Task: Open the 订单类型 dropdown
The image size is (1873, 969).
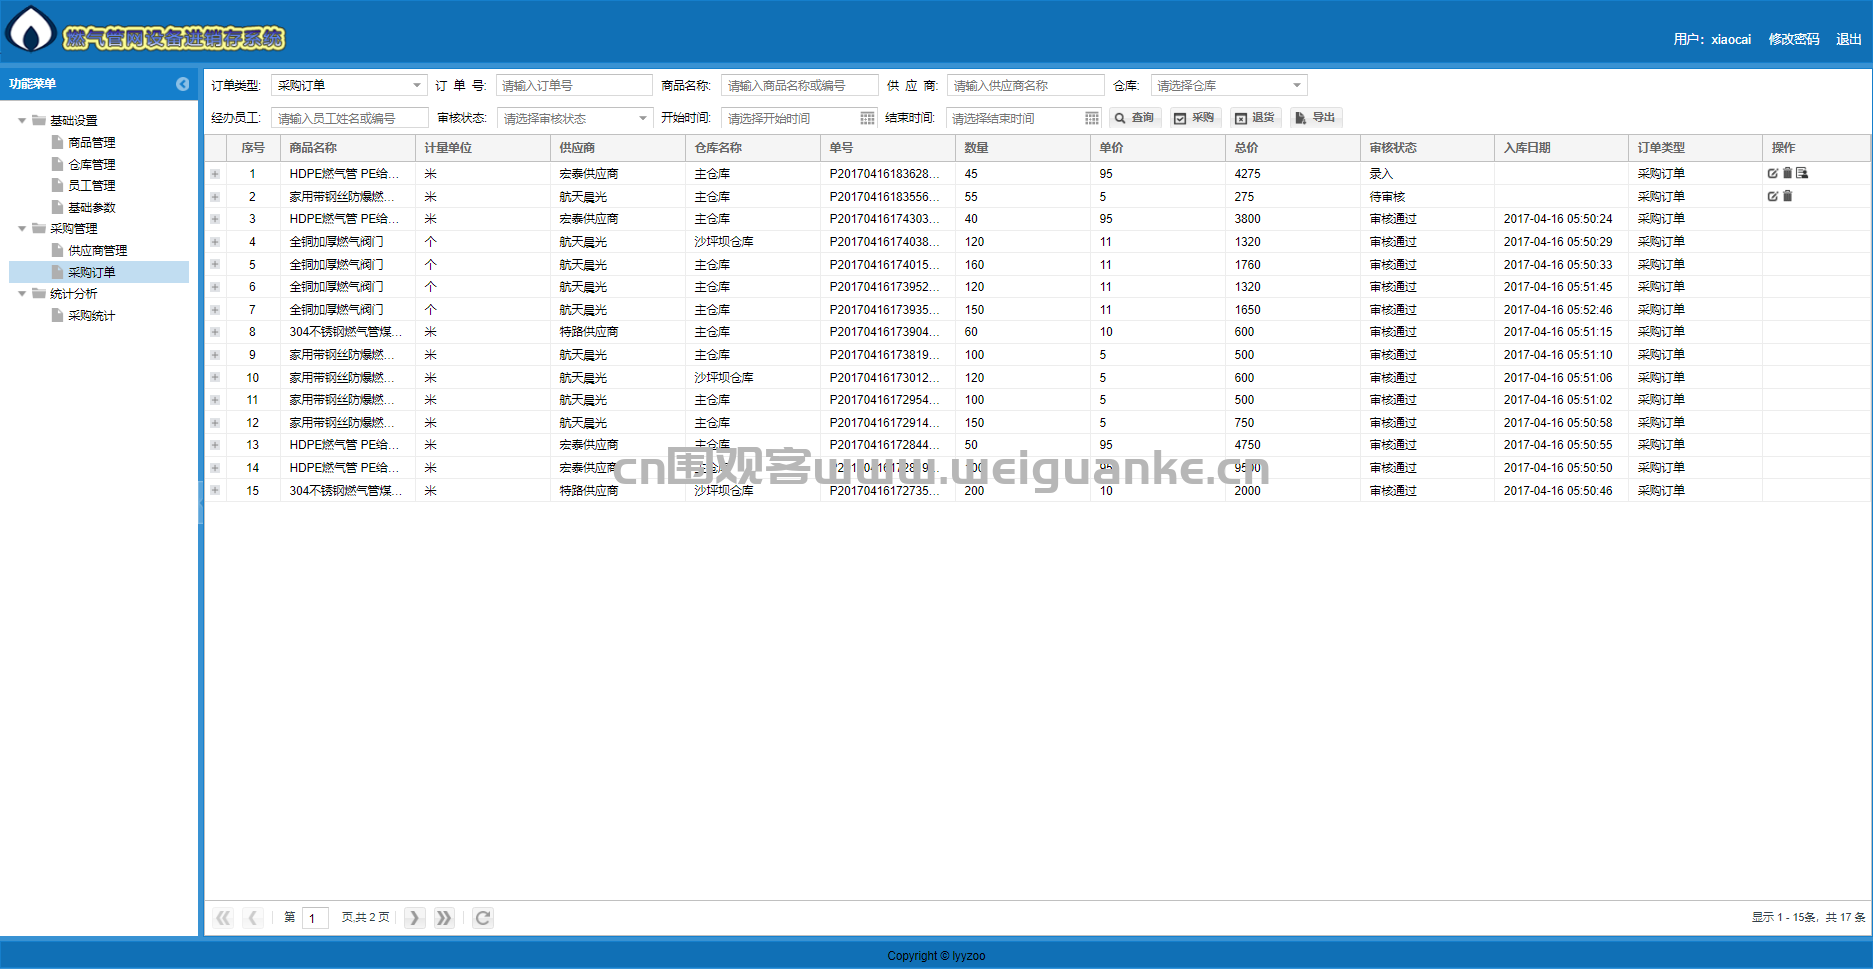Action: (x=417, y=86)
